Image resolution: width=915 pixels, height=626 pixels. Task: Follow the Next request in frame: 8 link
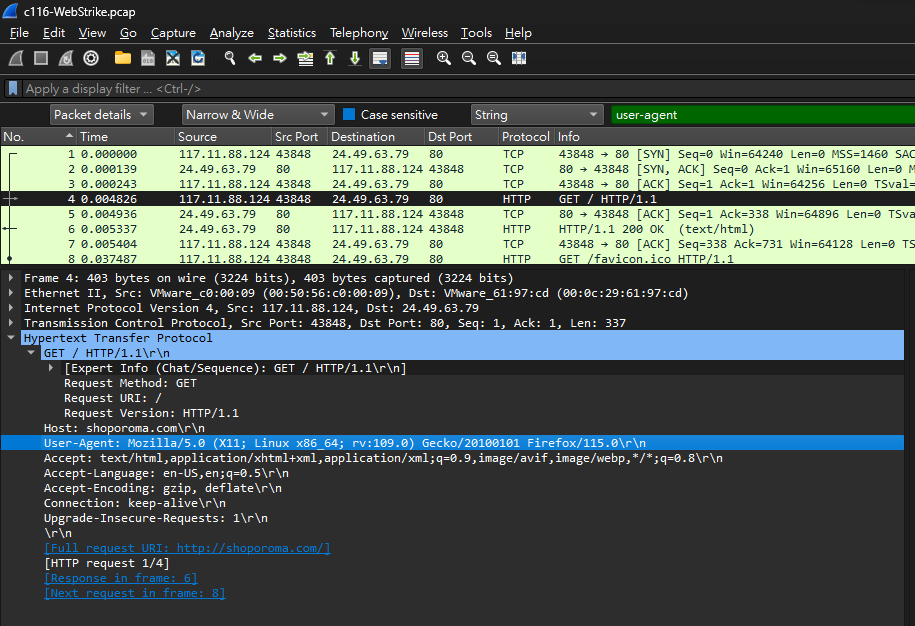pyautogui.click(x=135, y=593)
